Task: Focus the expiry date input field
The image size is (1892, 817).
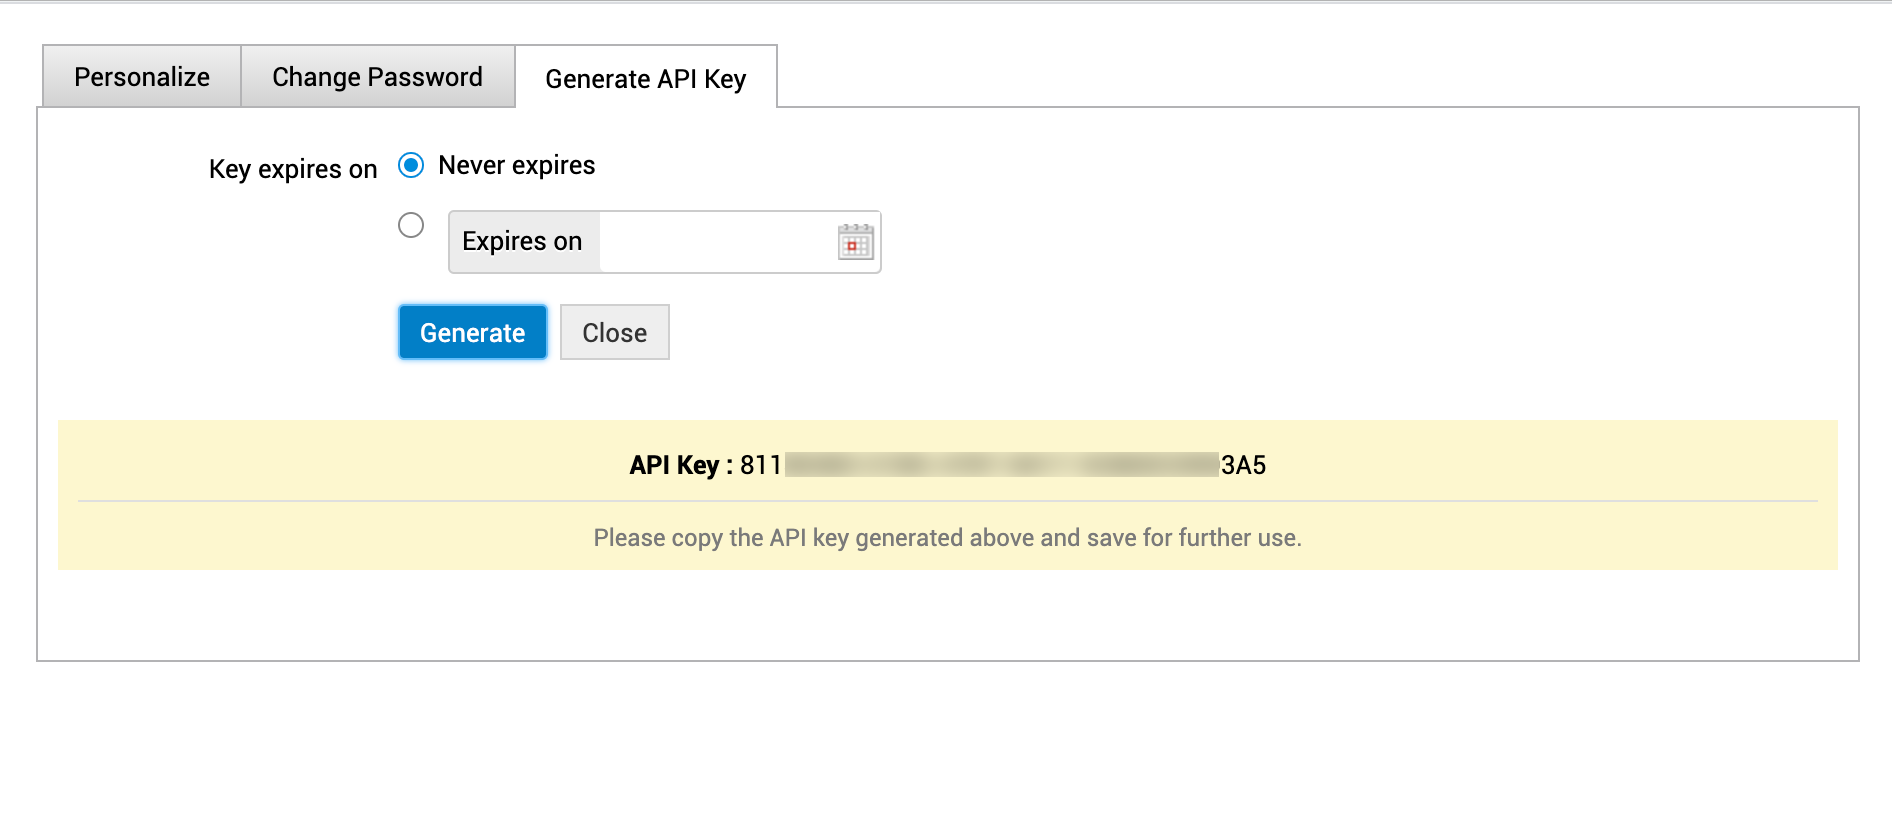Action: click(716, 242)
